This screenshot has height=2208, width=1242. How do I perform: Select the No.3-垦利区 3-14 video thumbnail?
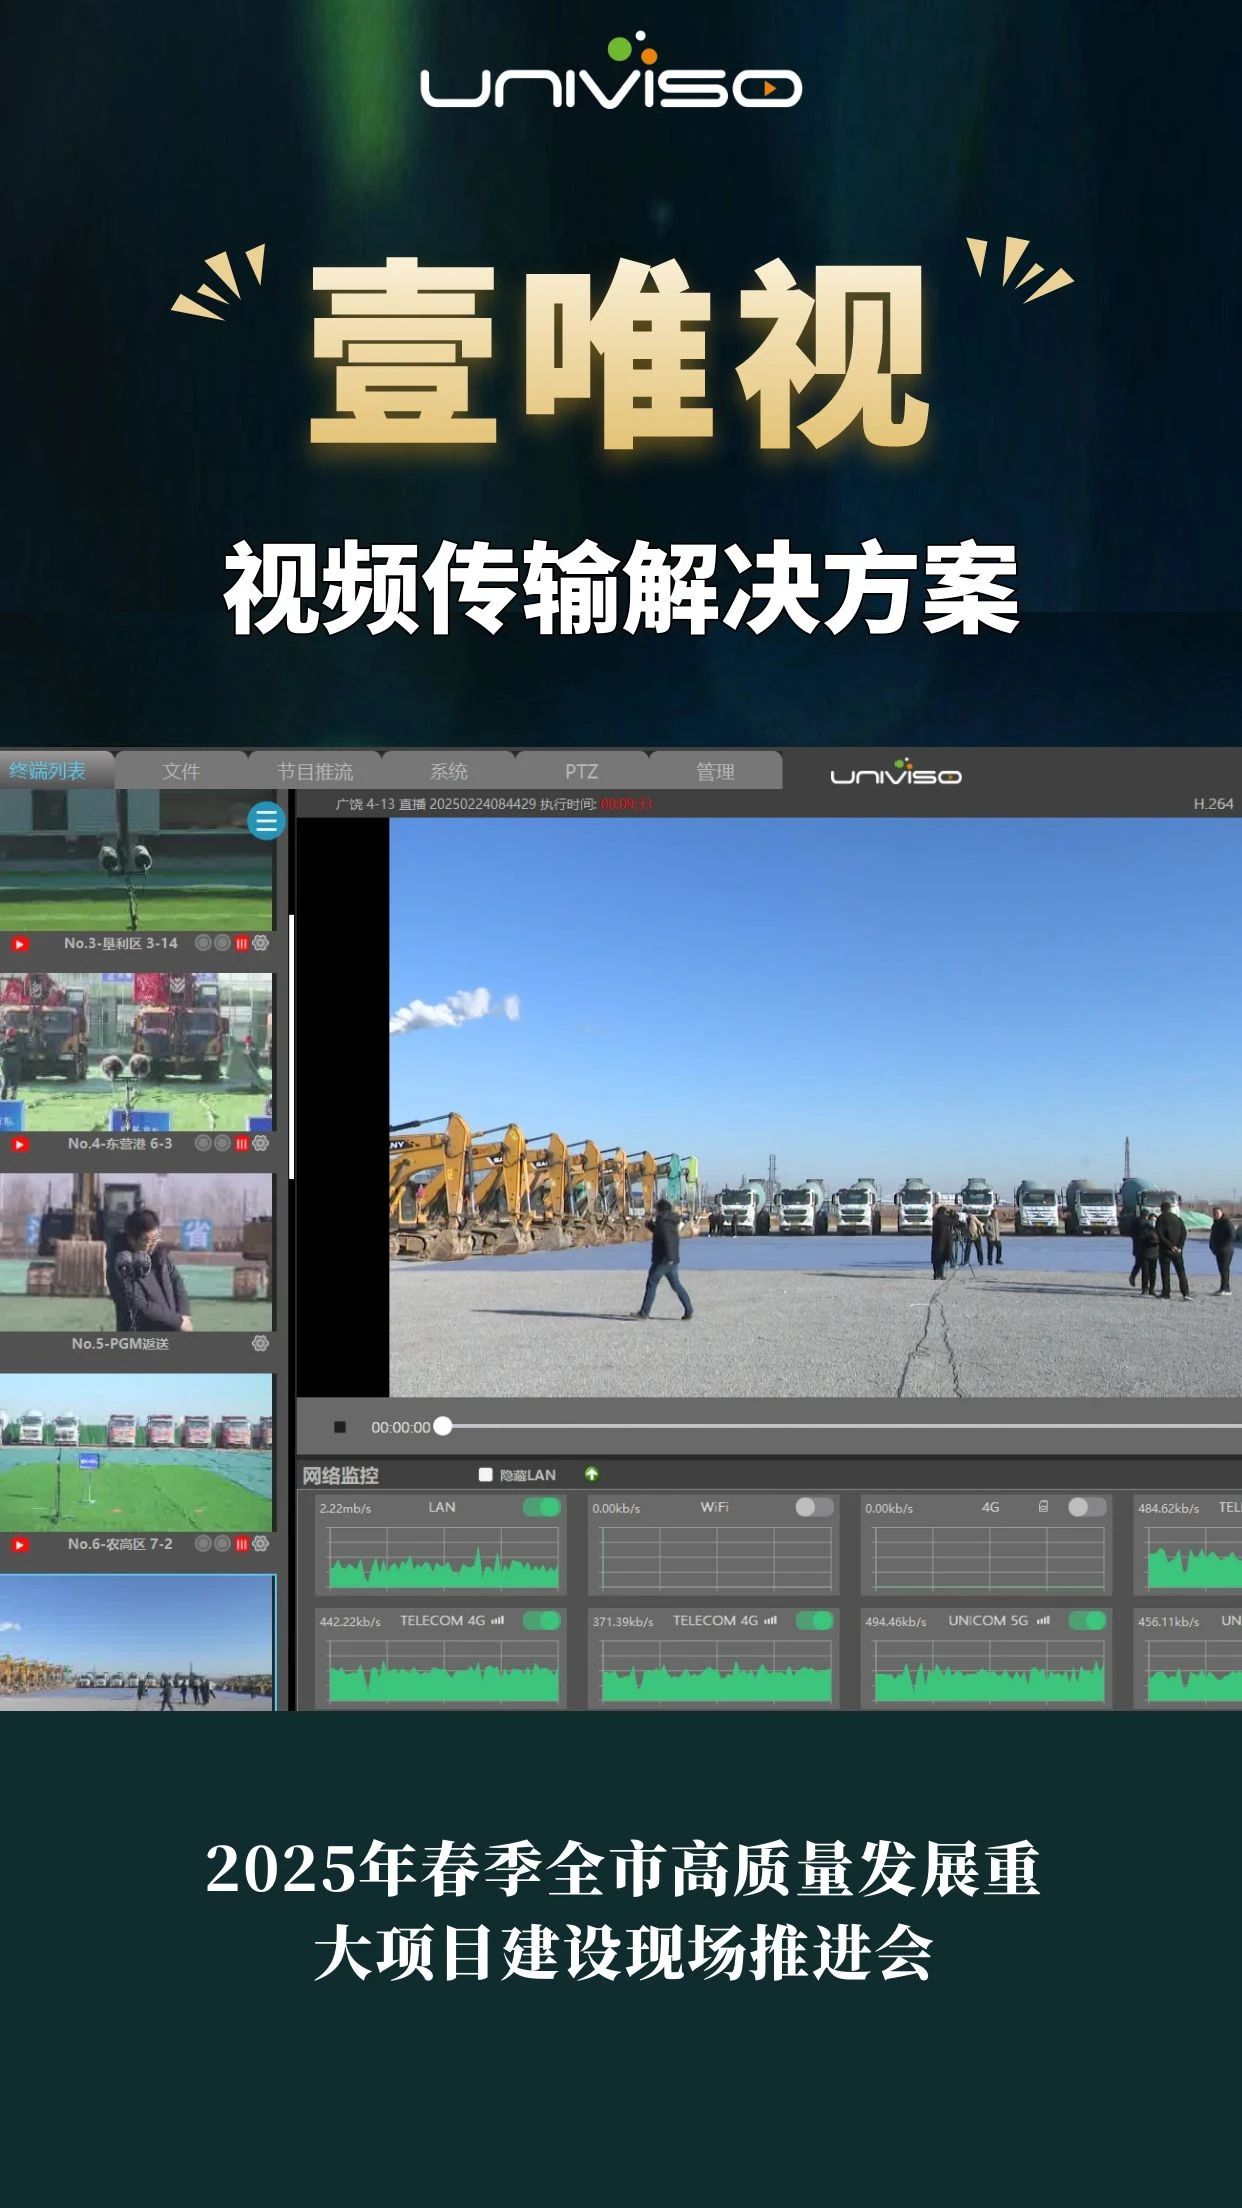(136, 861)
